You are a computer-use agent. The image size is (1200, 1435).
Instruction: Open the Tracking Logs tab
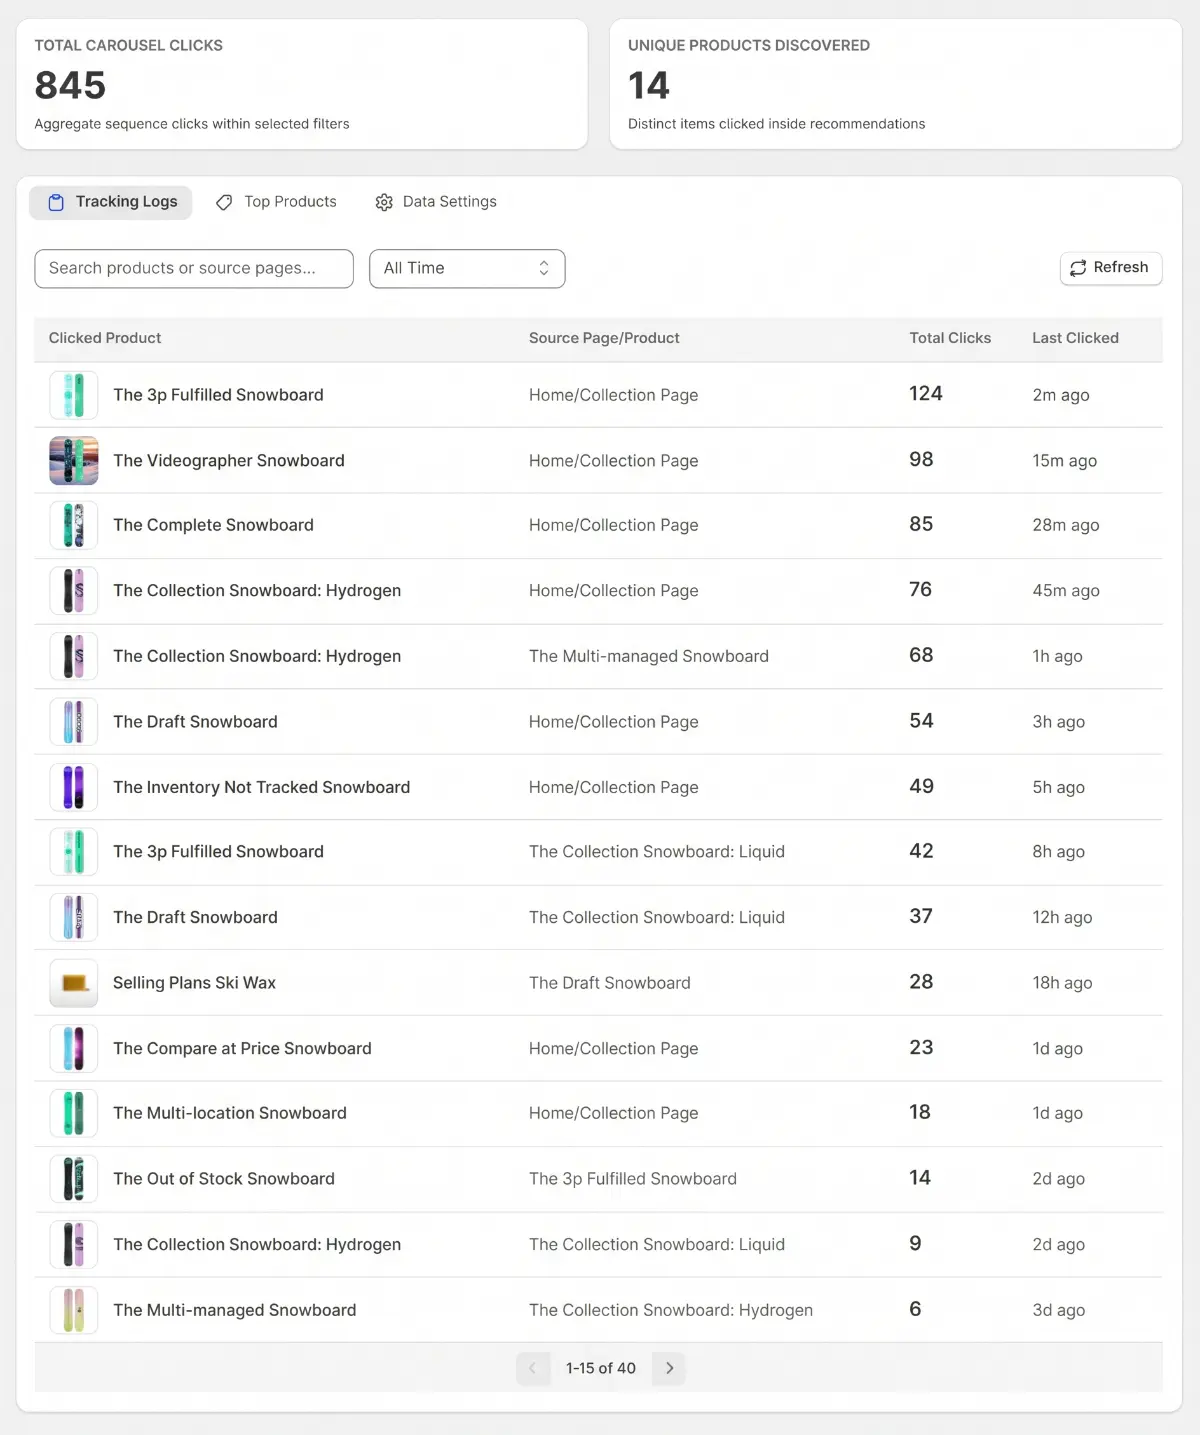(111, 202)
